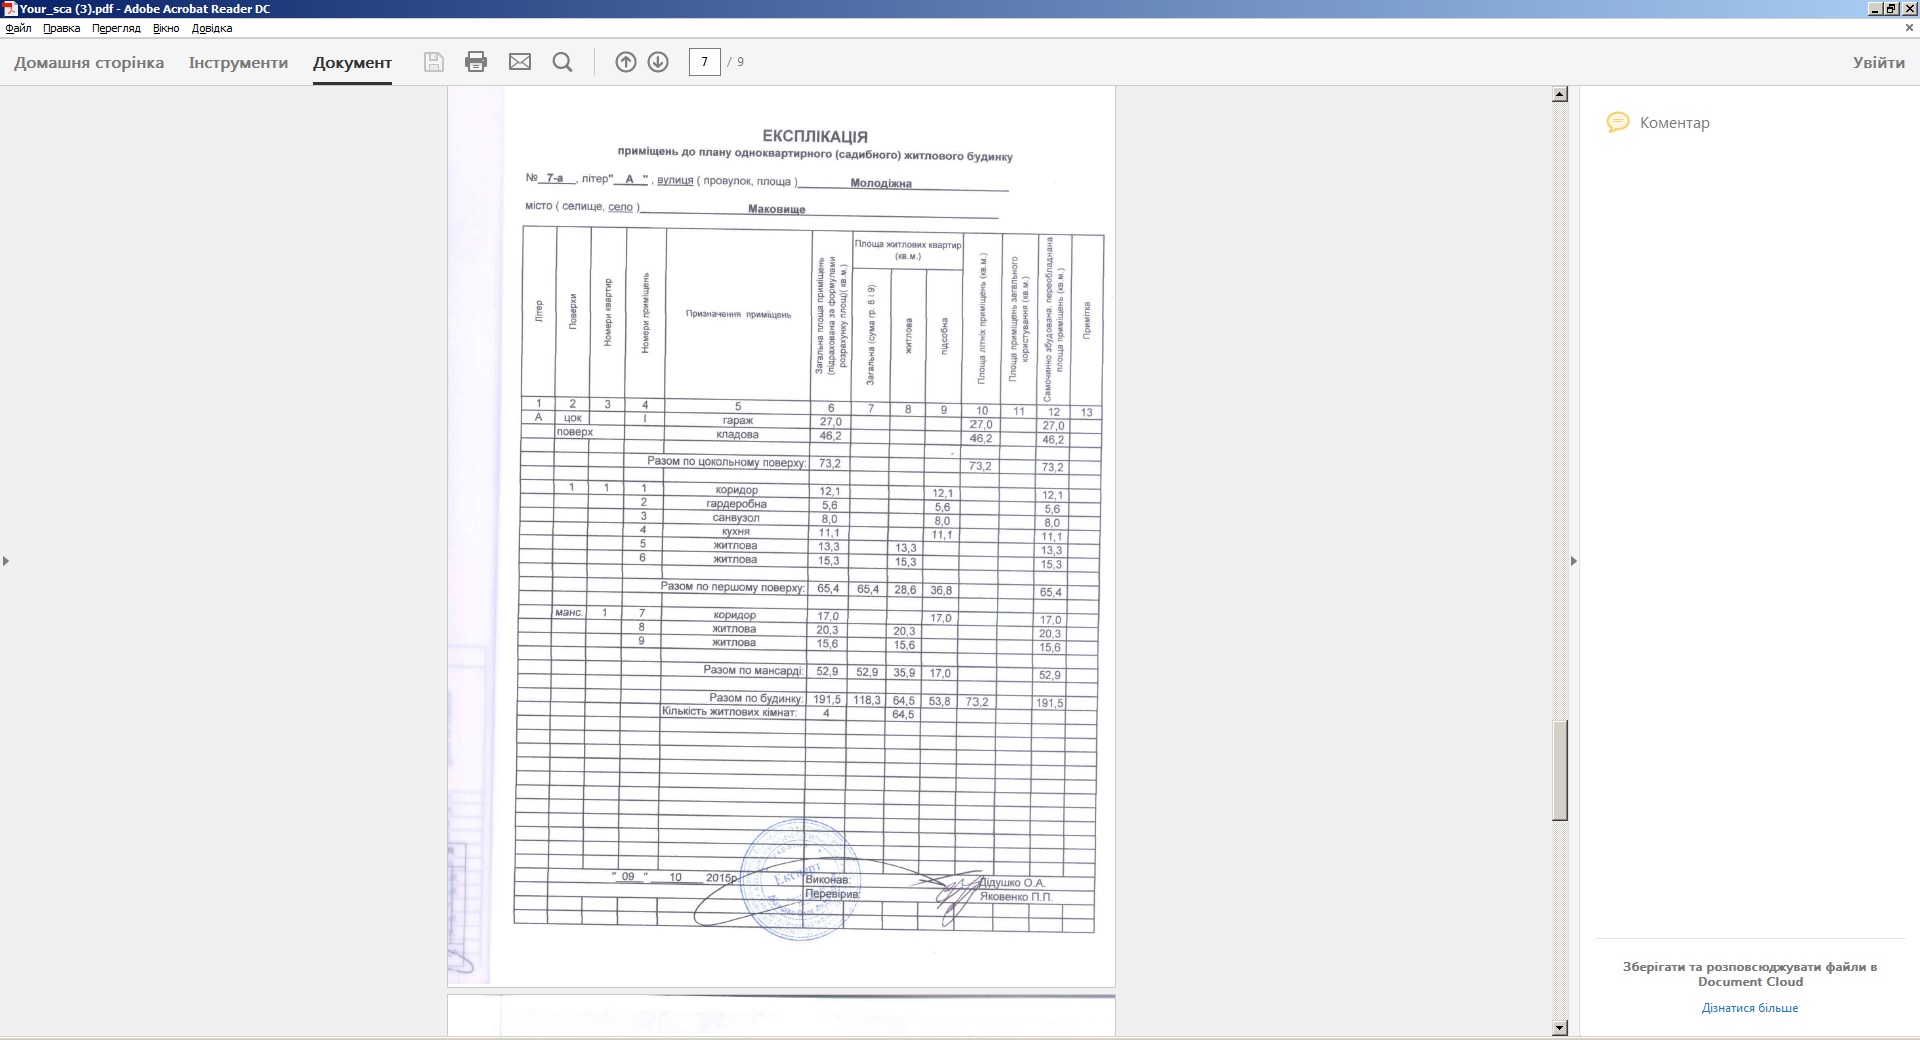Click the village name Маковище
1920x1040 pixels.
[x=777, y=209]
